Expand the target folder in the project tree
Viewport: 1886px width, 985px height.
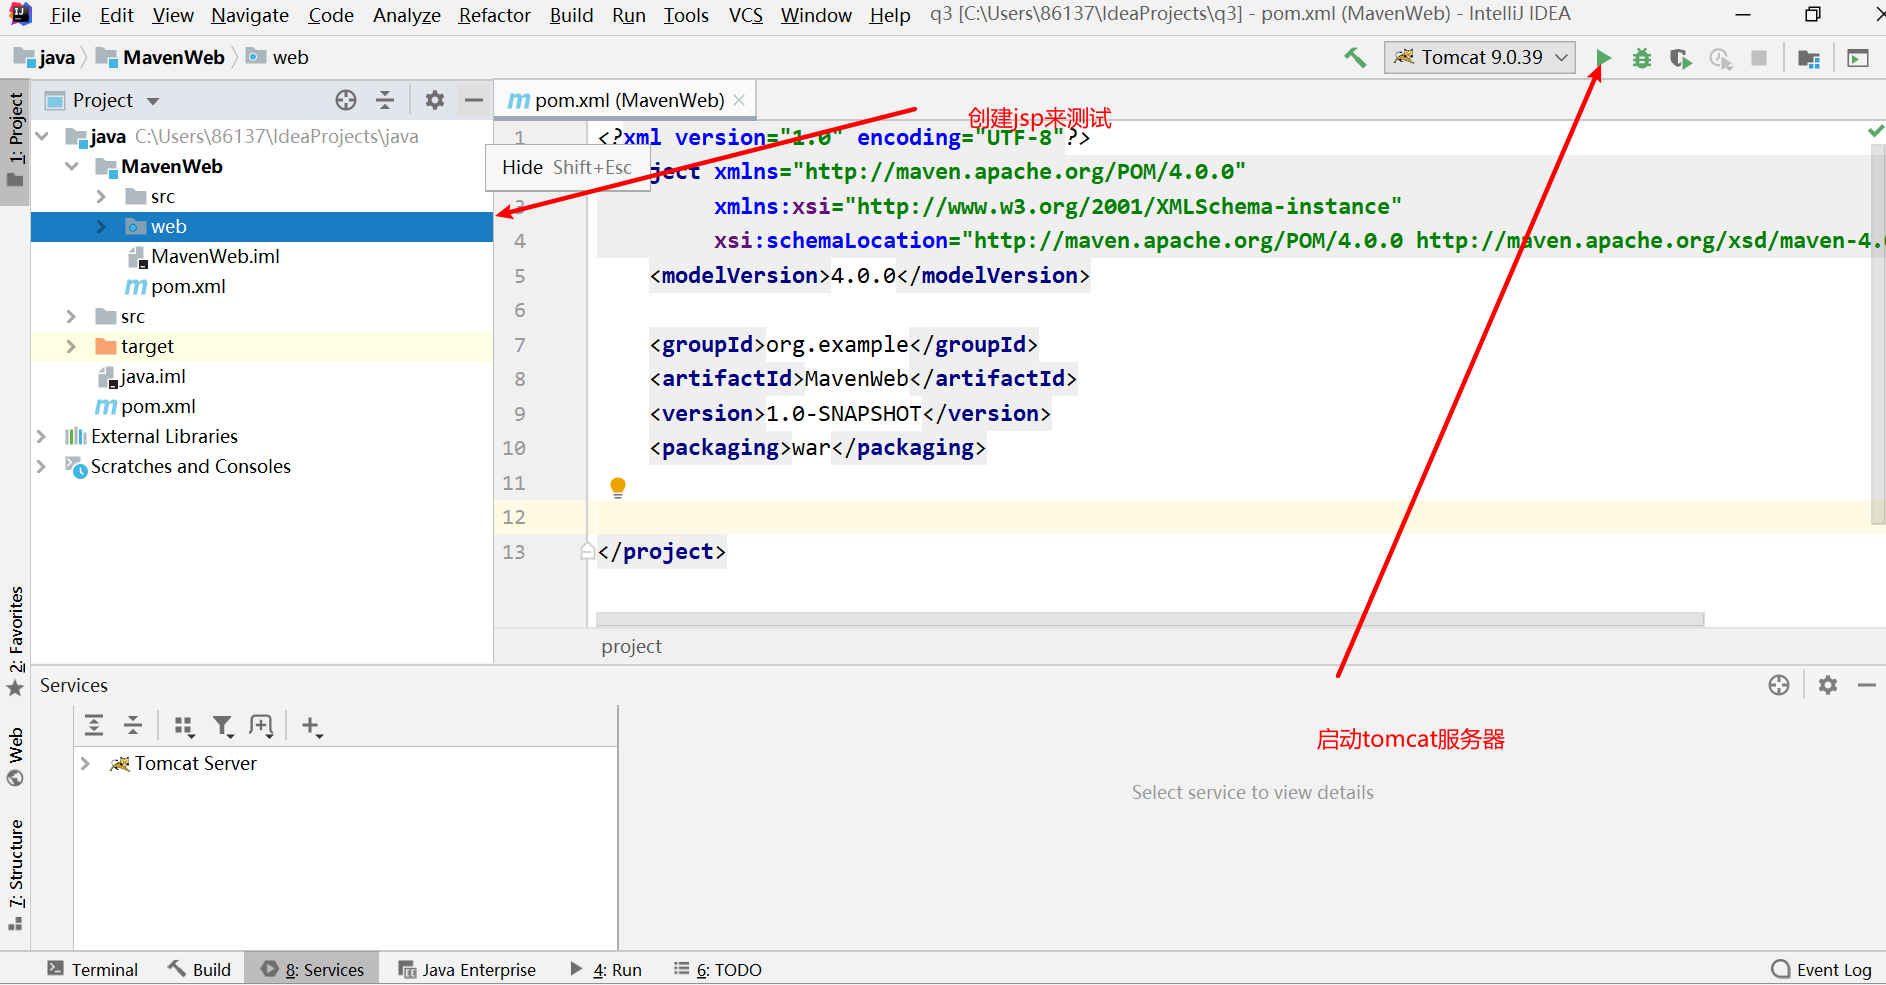point(71,346)
